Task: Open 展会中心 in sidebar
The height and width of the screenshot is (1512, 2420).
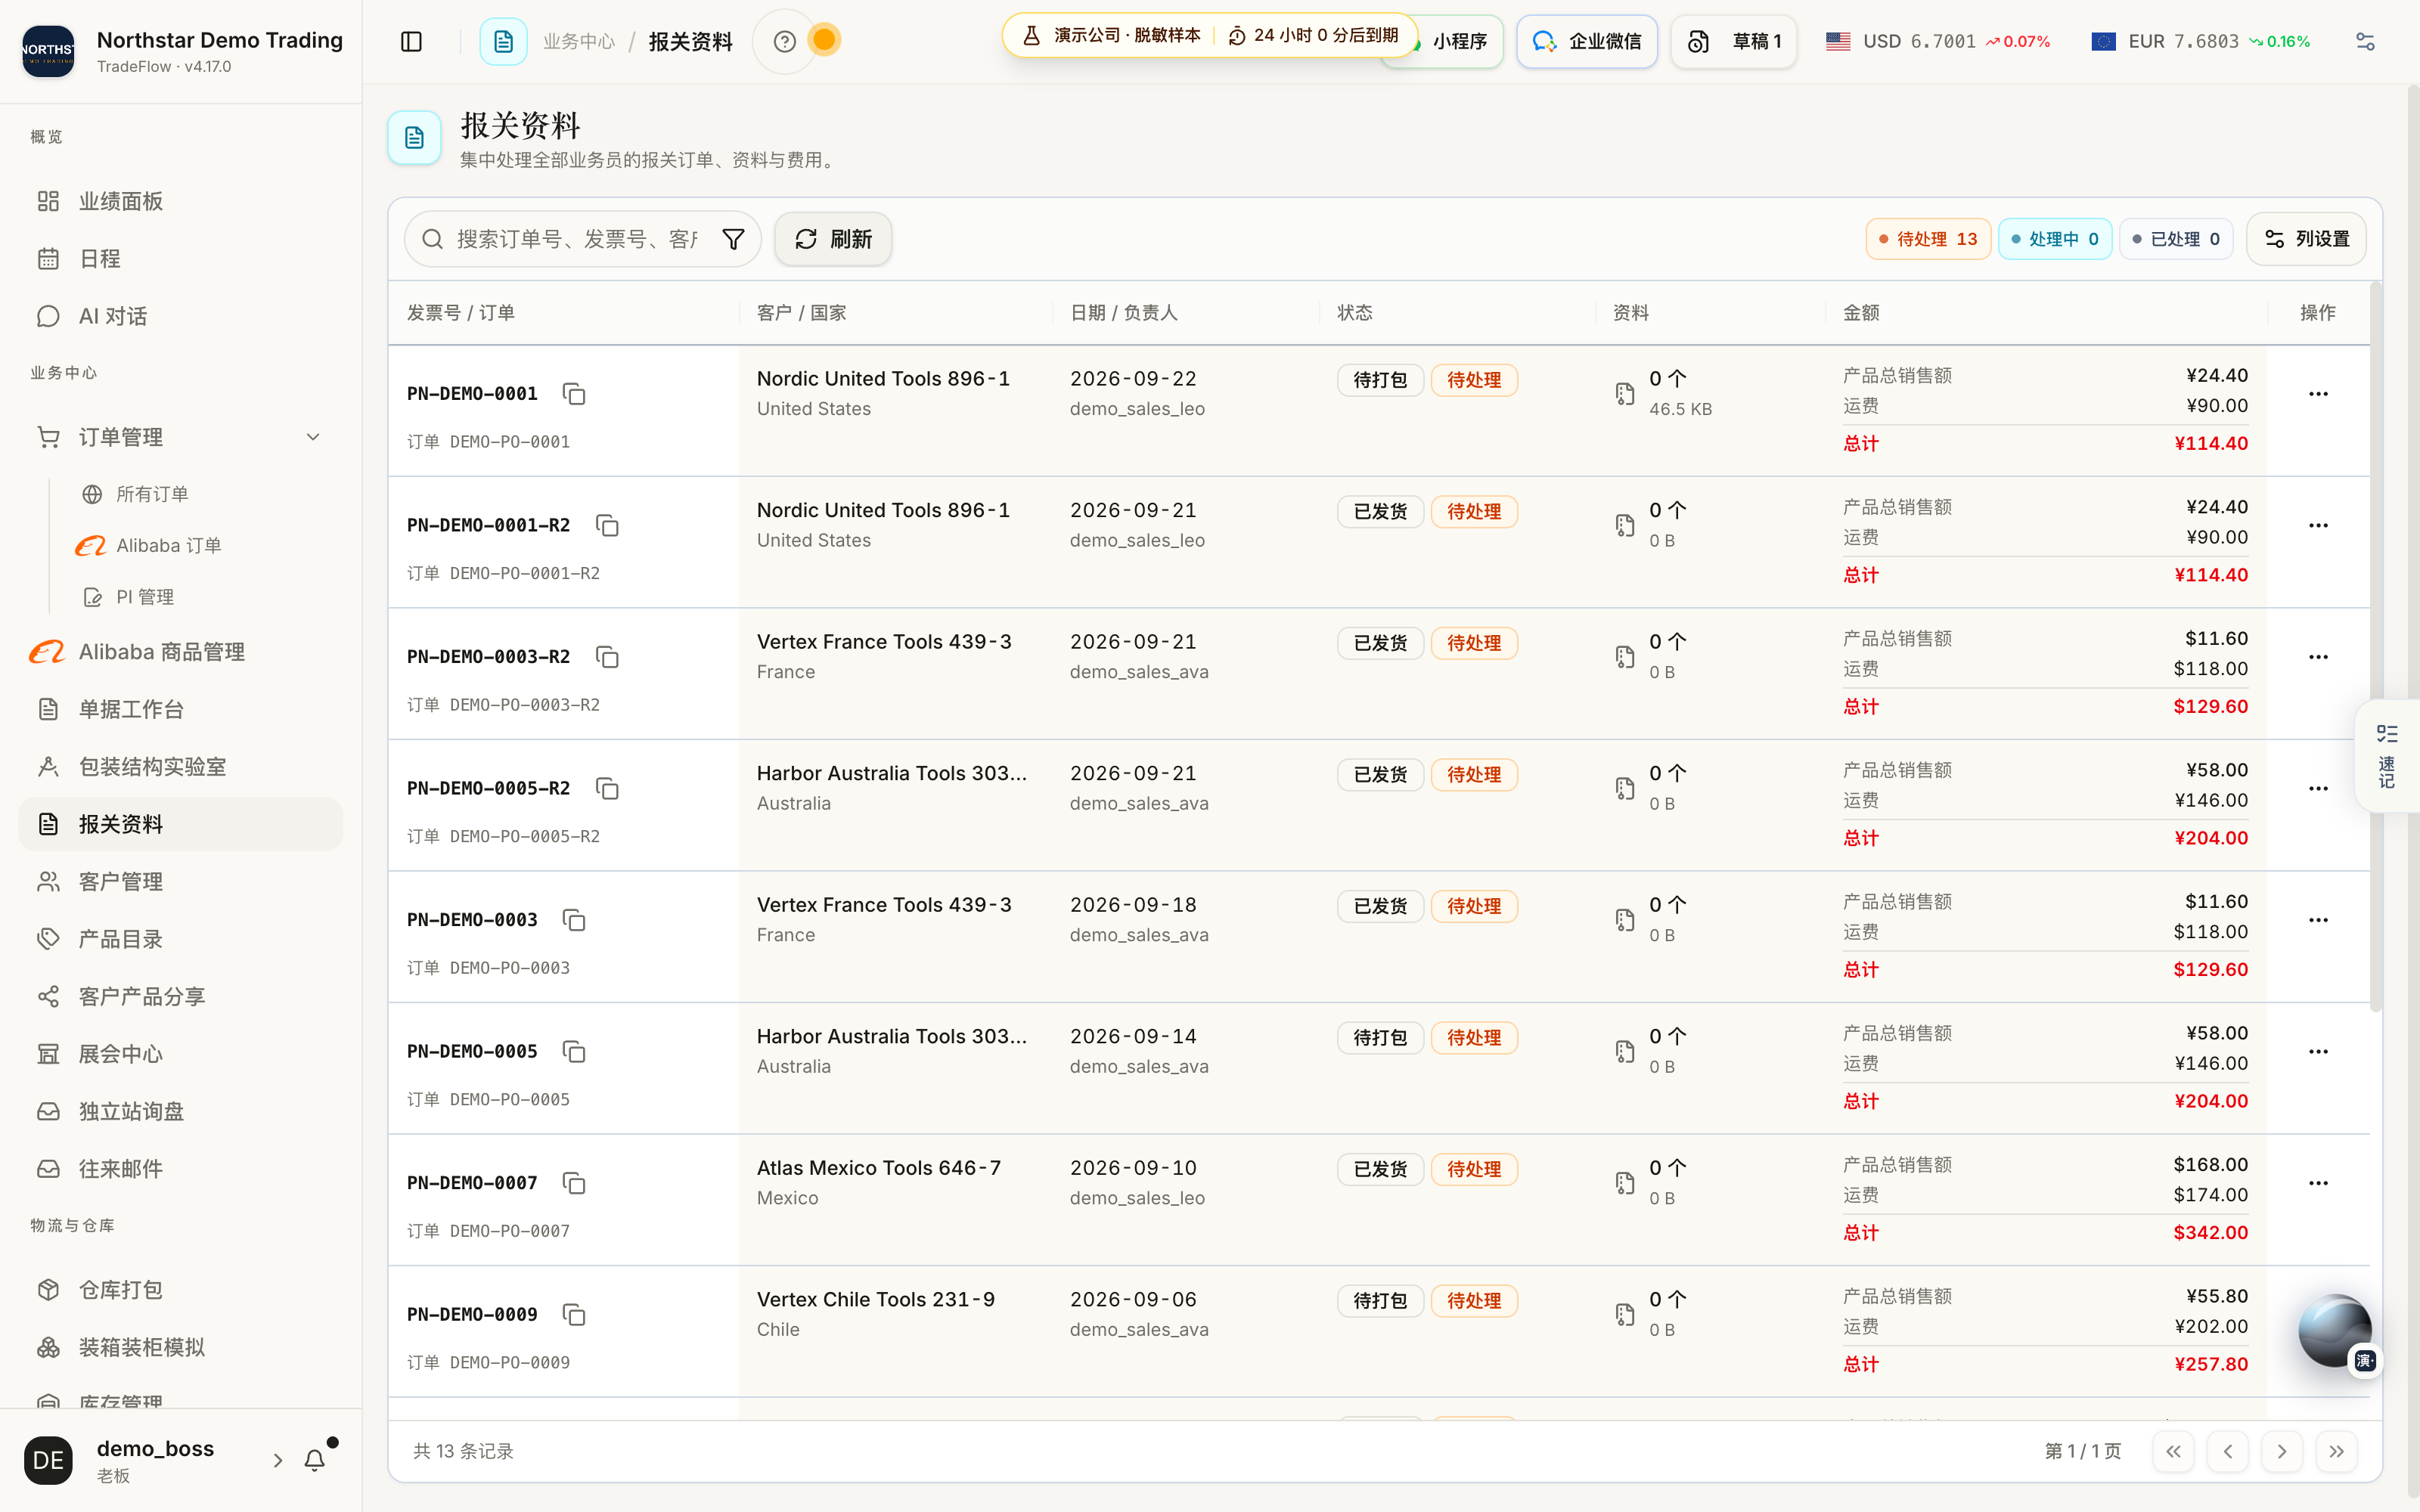Action: [x=180, y=1054]
